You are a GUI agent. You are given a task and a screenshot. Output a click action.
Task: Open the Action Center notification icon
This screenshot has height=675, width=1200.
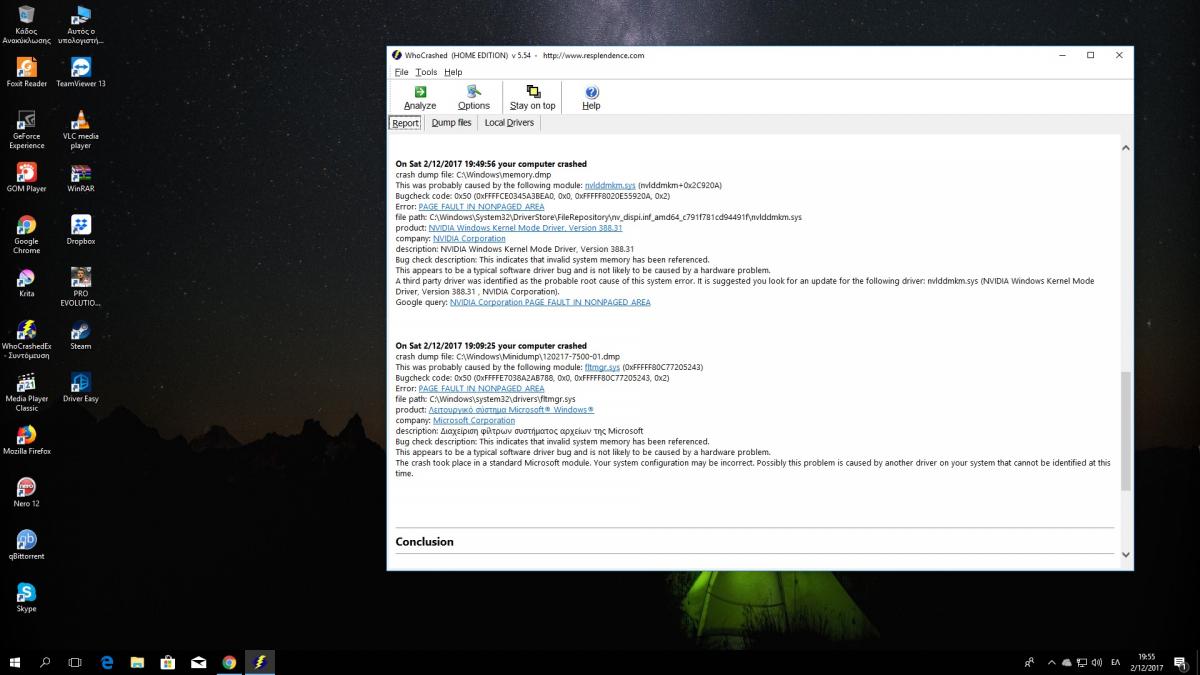point(1181,662)
